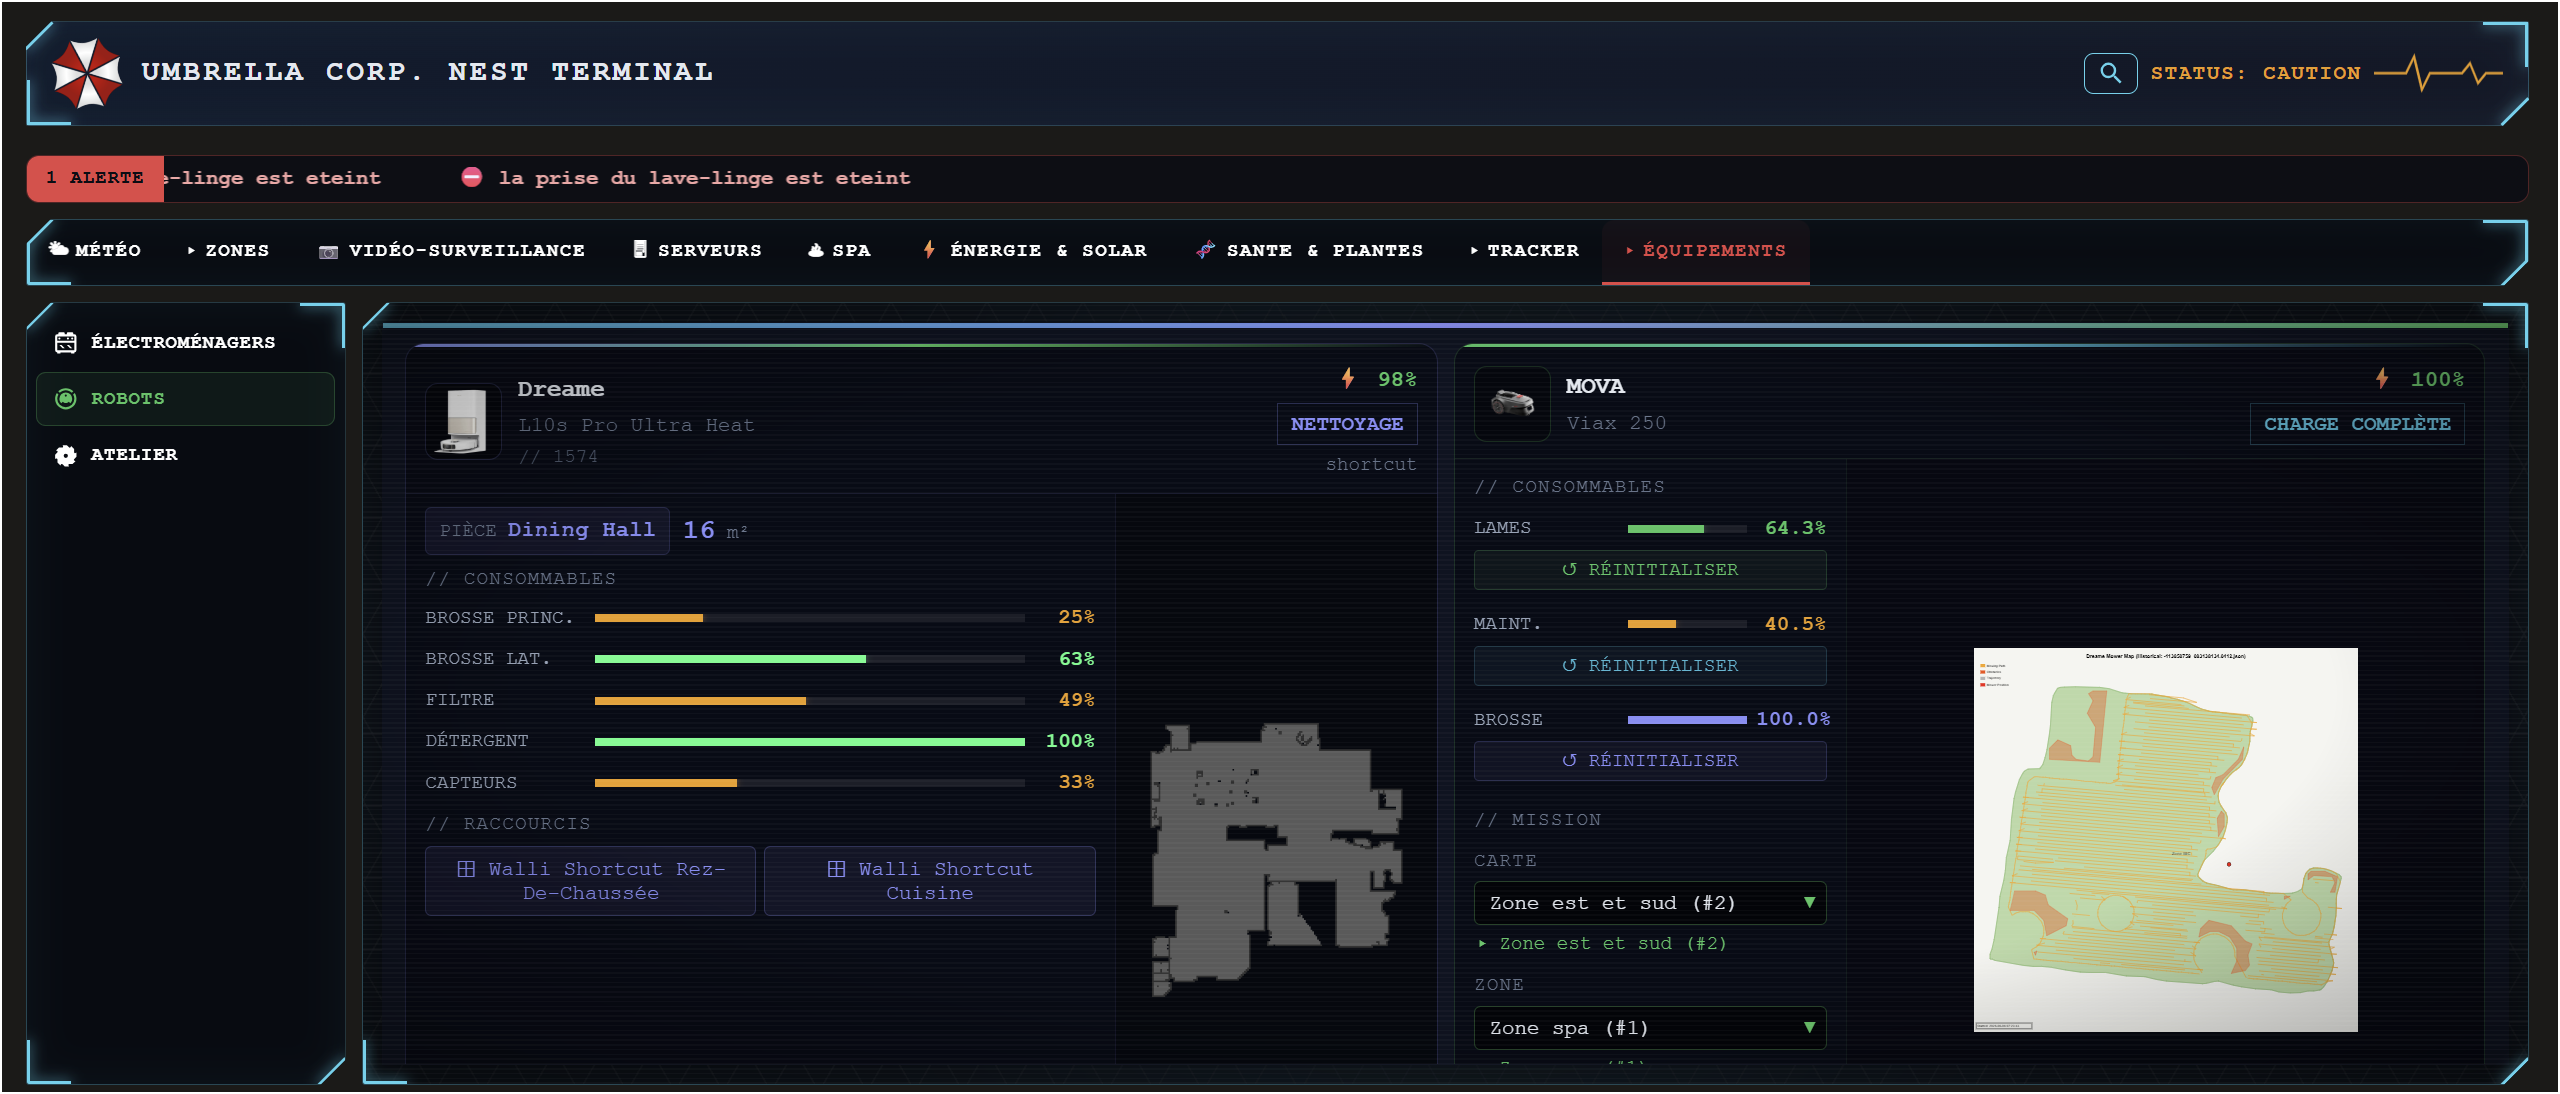Click Réinitialiser for Lames
Viewport: 2560px width, 1094px height.
1649,569
